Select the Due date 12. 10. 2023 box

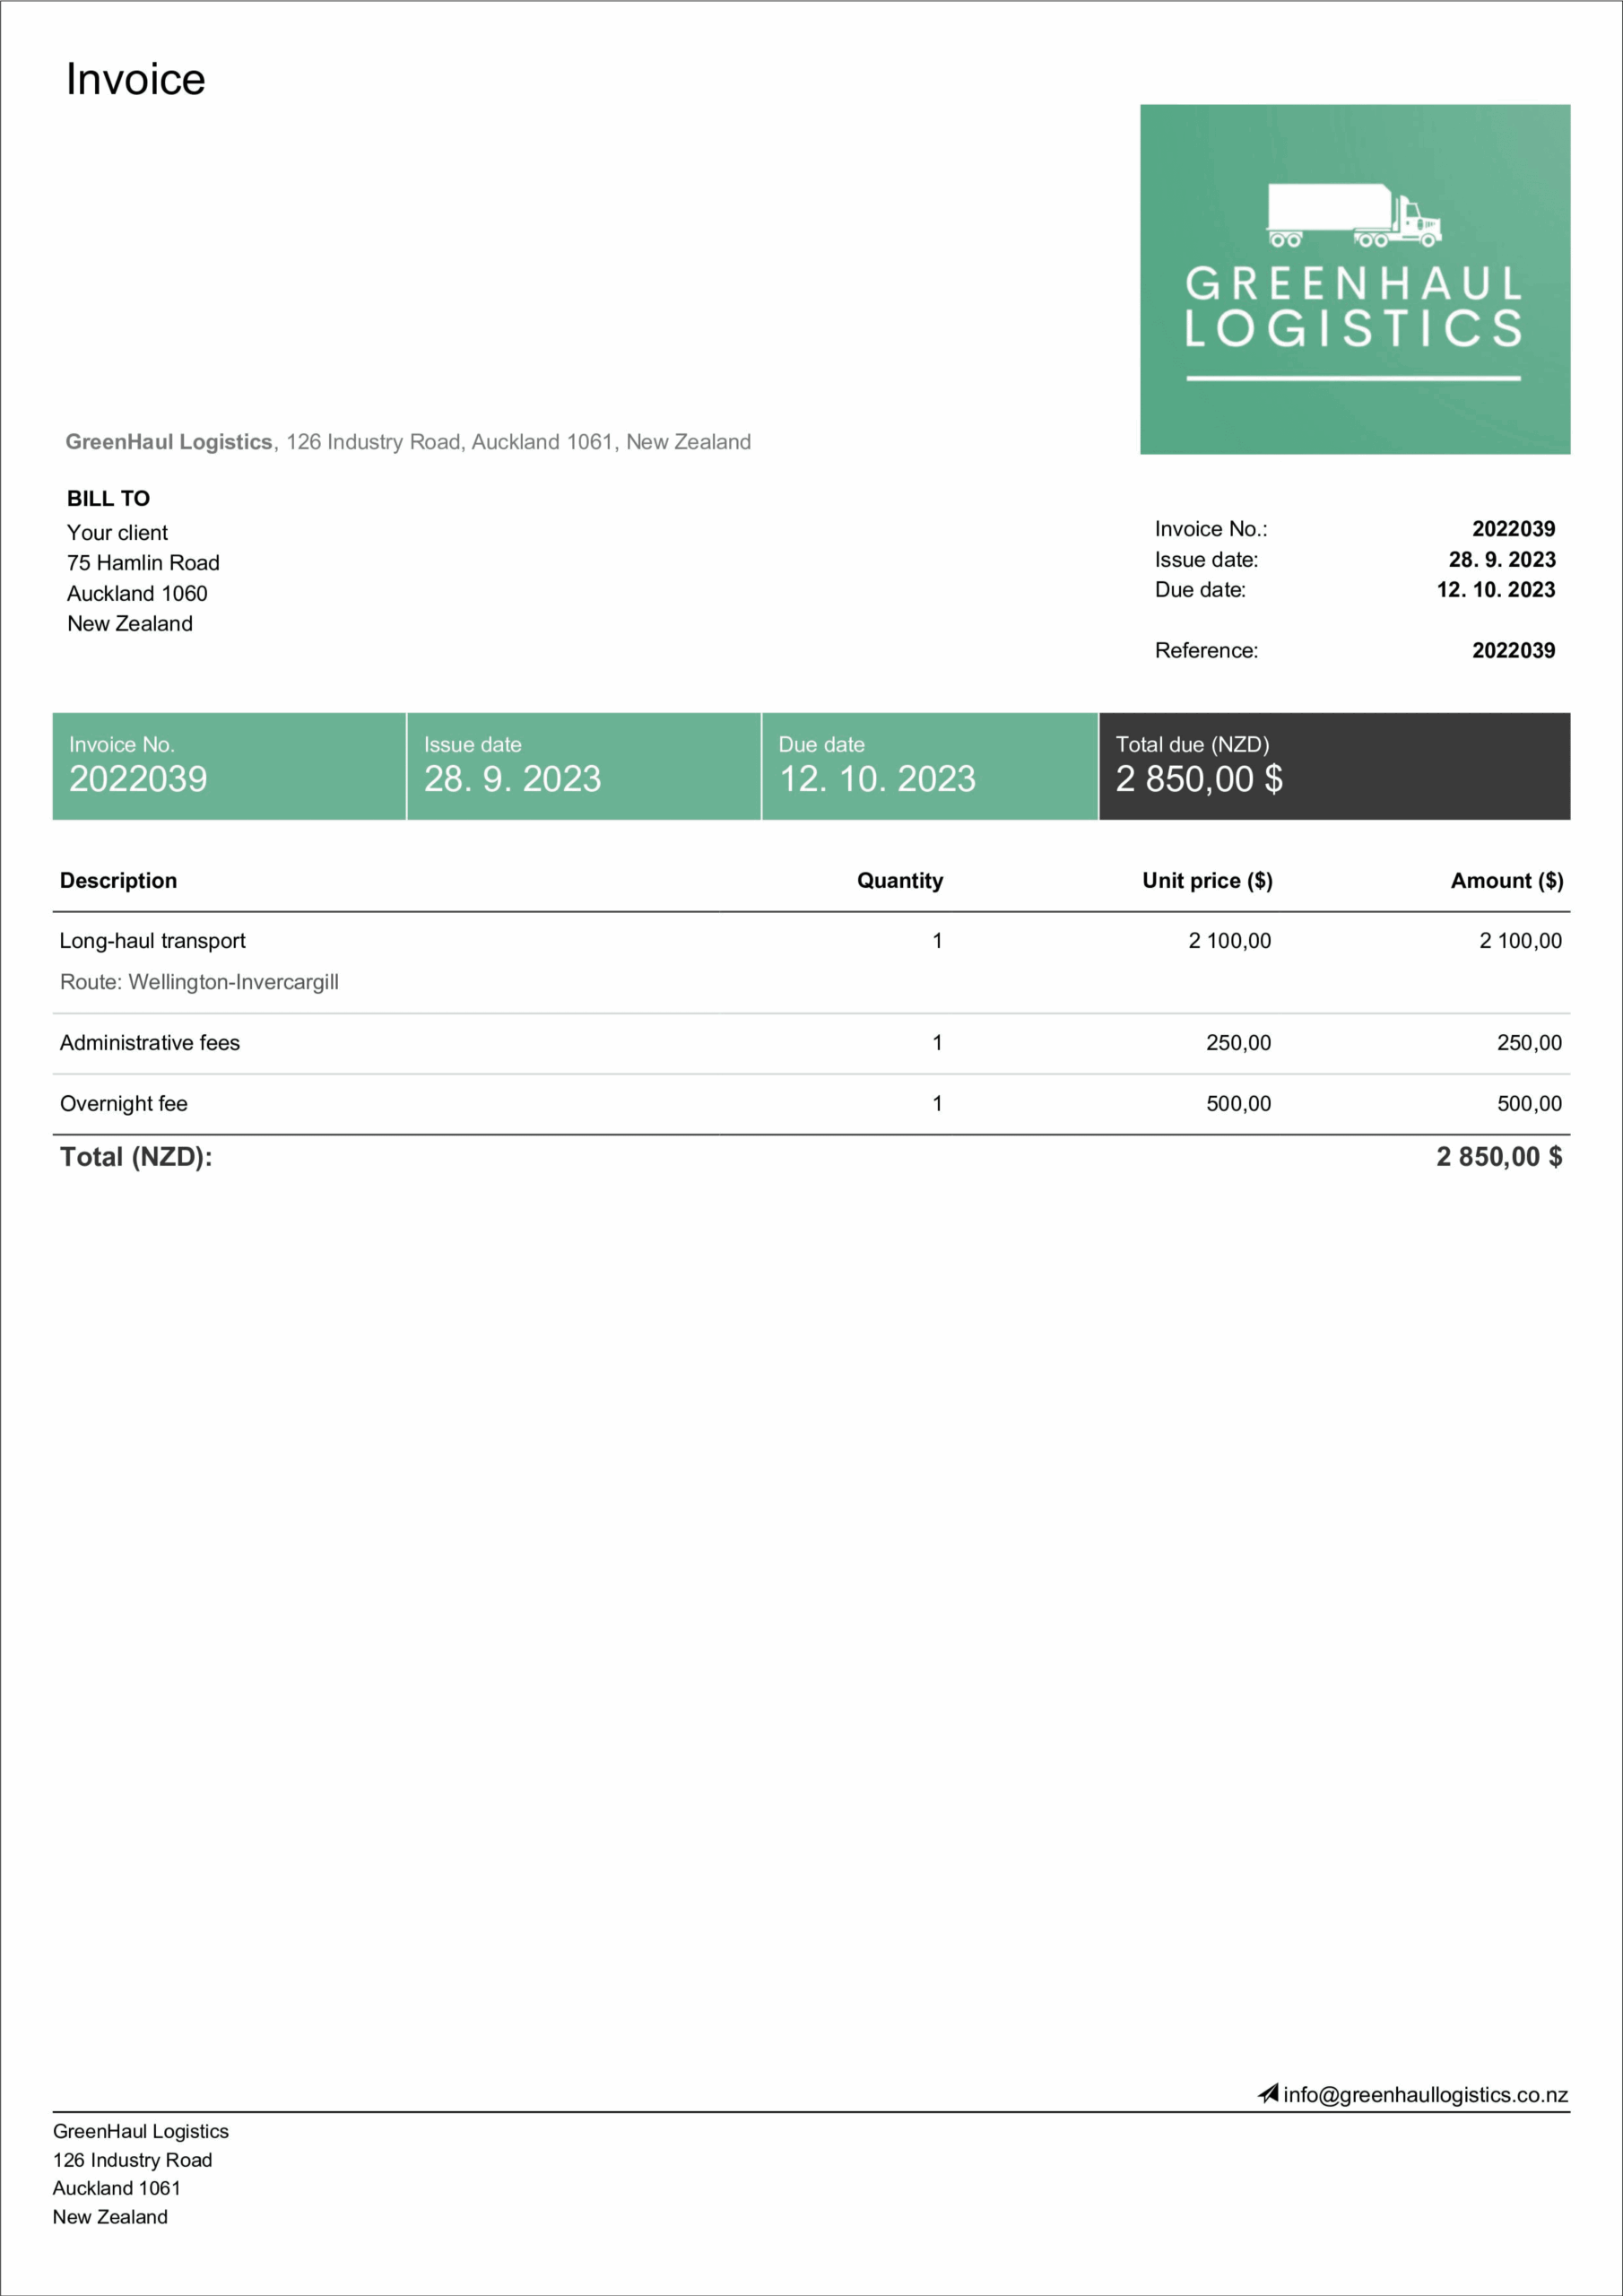[930, 766]
